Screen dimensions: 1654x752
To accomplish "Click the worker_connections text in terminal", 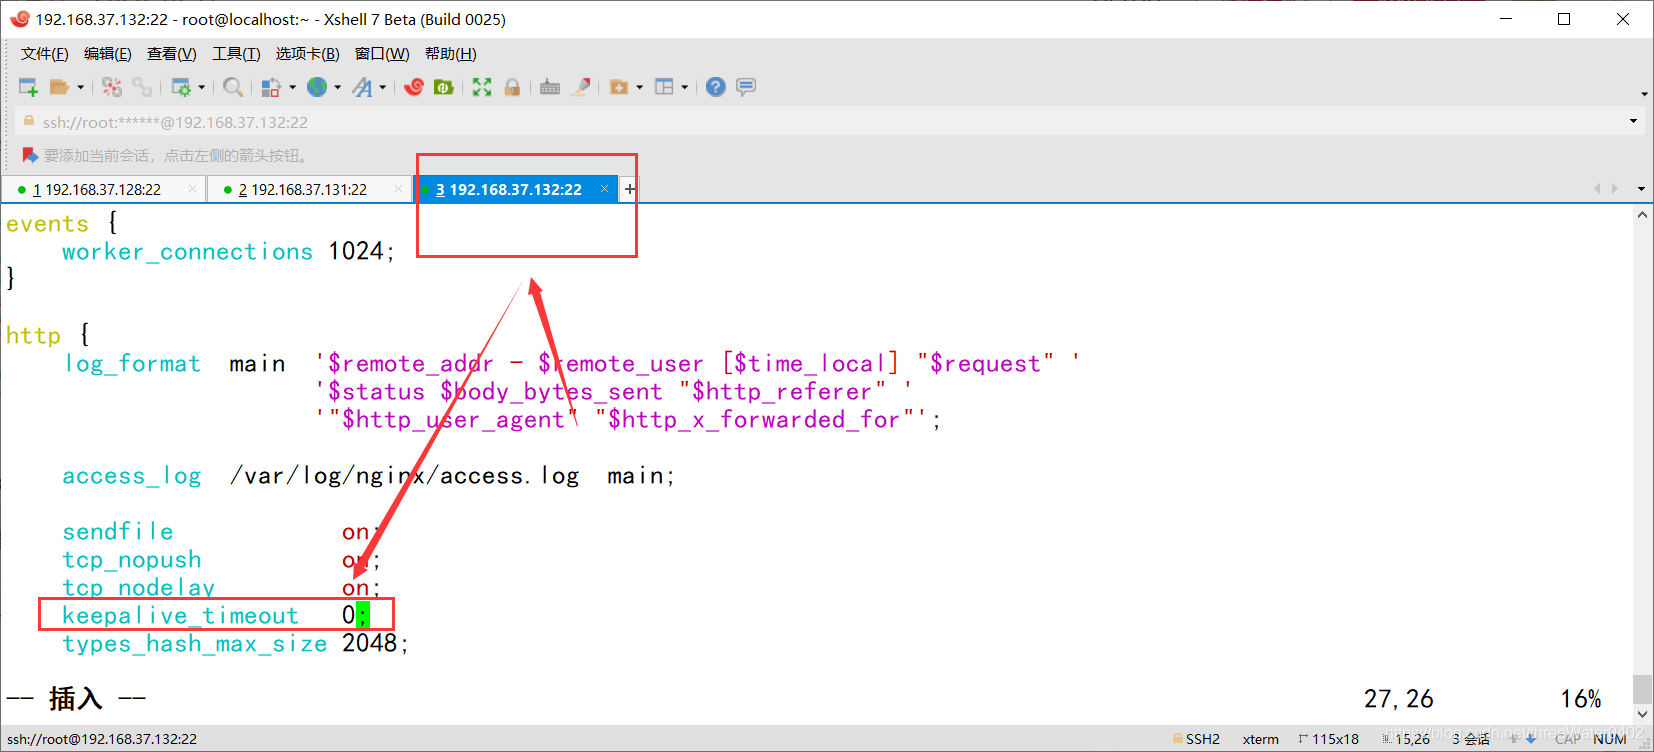I will point(187,252).
